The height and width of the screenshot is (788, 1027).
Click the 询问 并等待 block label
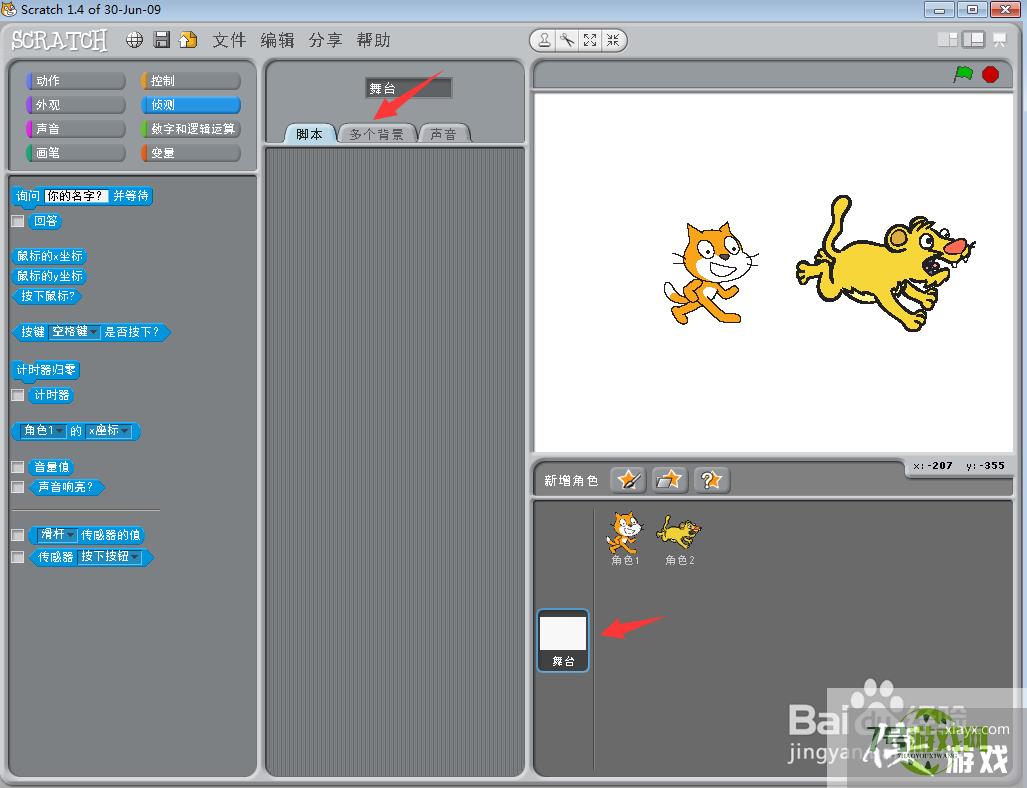coord(82,196)
